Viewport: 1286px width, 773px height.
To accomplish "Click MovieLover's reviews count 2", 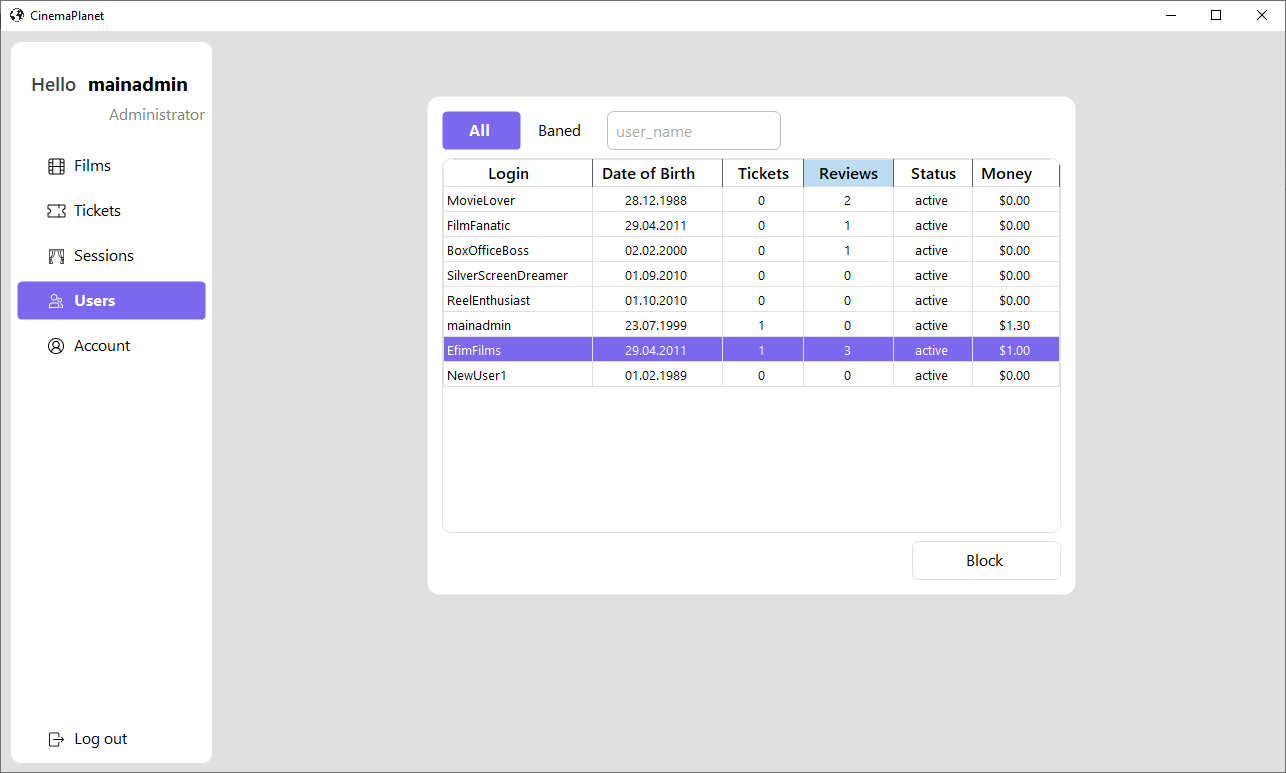I will 848,200.
